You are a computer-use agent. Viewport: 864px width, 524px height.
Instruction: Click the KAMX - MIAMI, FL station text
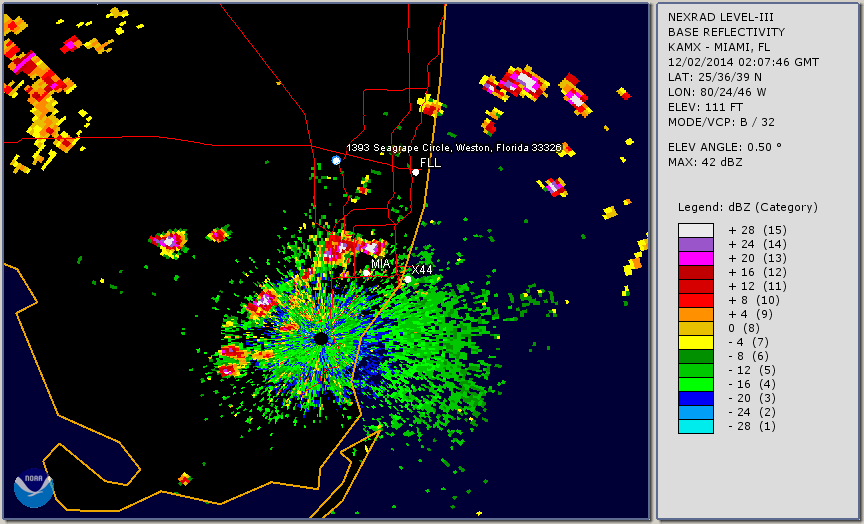719,47
